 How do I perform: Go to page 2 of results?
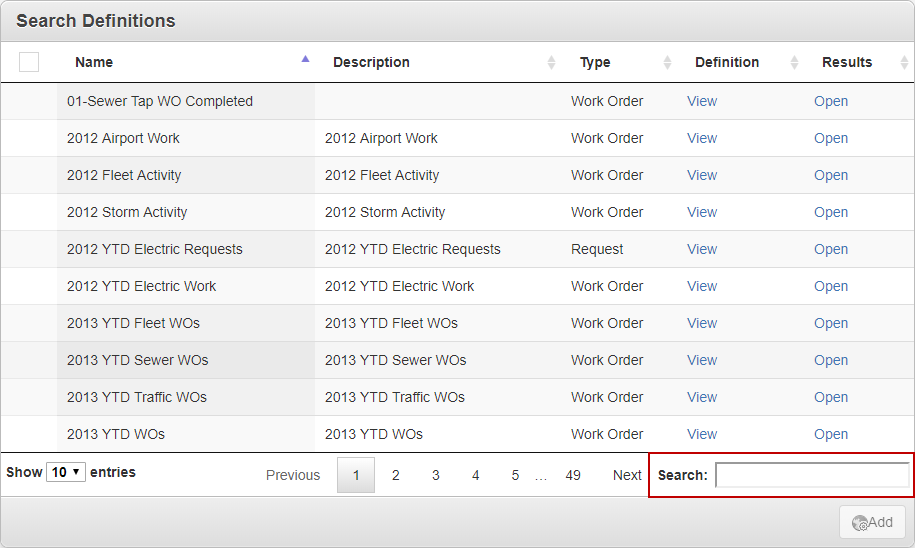(x=396, y=475)
